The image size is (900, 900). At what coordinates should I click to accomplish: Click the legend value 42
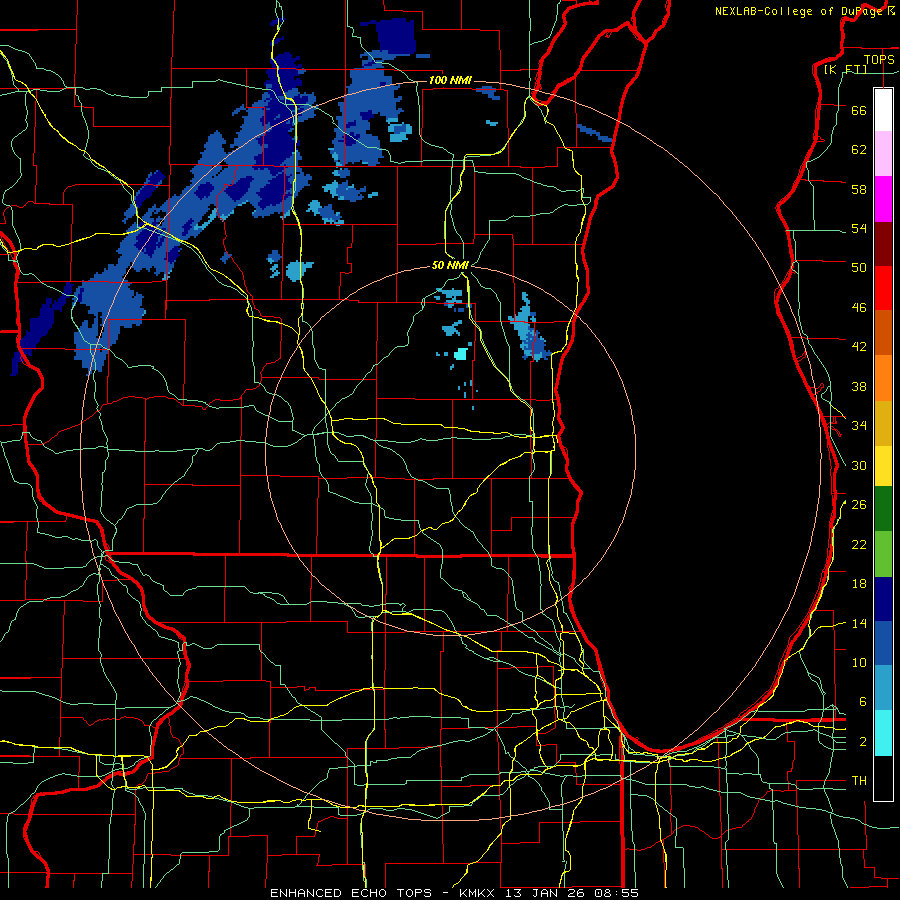coord(859,346)
